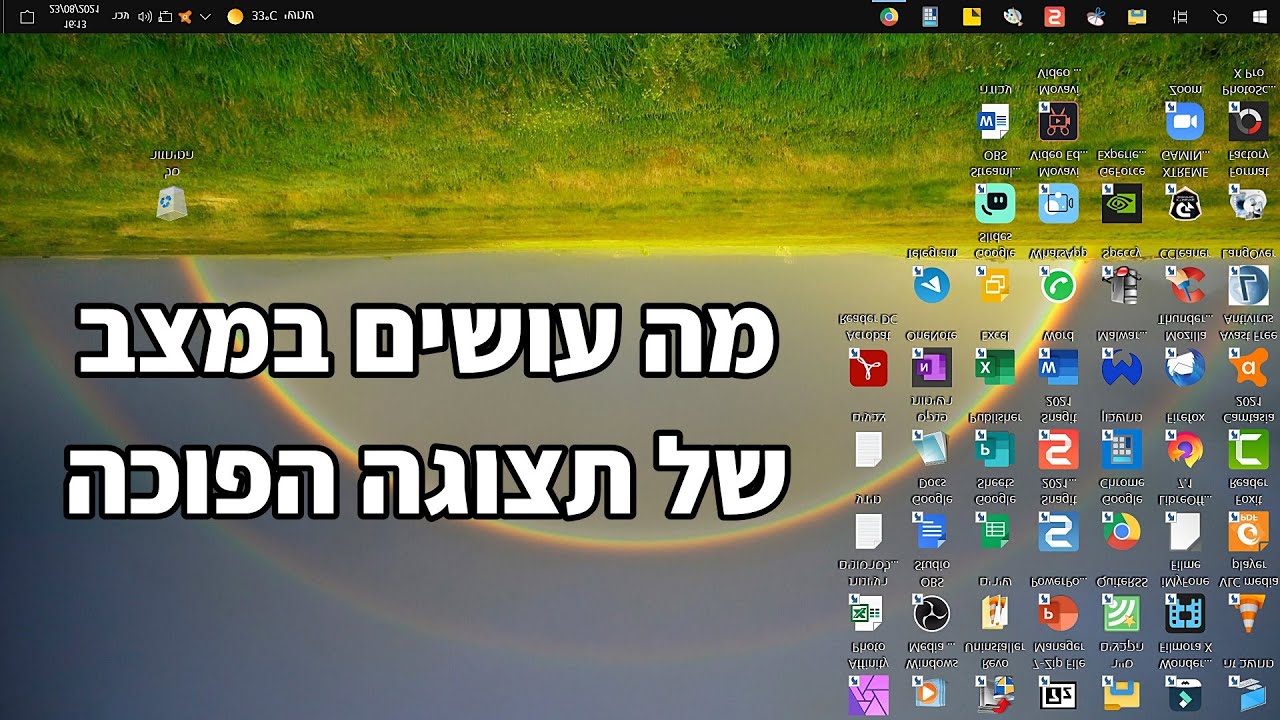1280x720 pixels.
Task: Select the Acrobat Reader DC icon
Action: tap(867, 368)
